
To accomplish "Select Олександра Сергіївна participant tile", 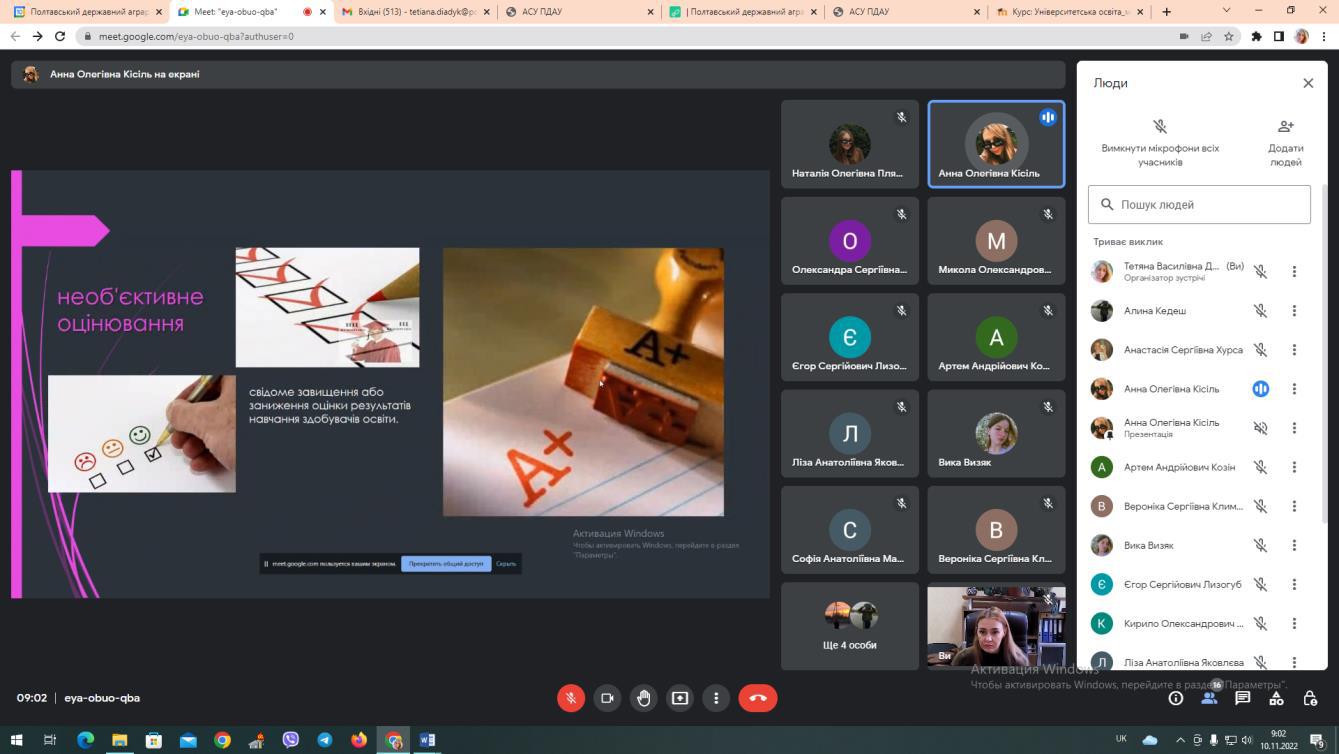I will pos(849,241).
